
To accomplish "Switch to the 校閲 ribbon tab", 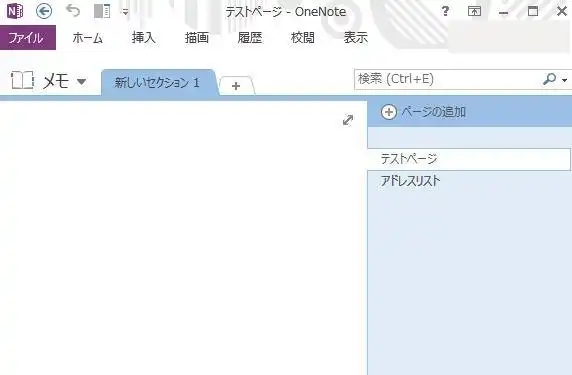I will coord(303,38).
